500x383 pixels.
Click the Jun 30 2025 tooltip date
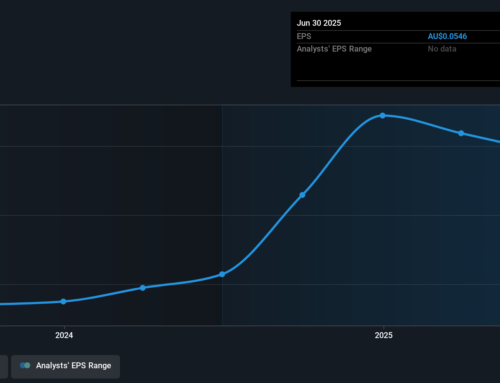pos(319,23)
